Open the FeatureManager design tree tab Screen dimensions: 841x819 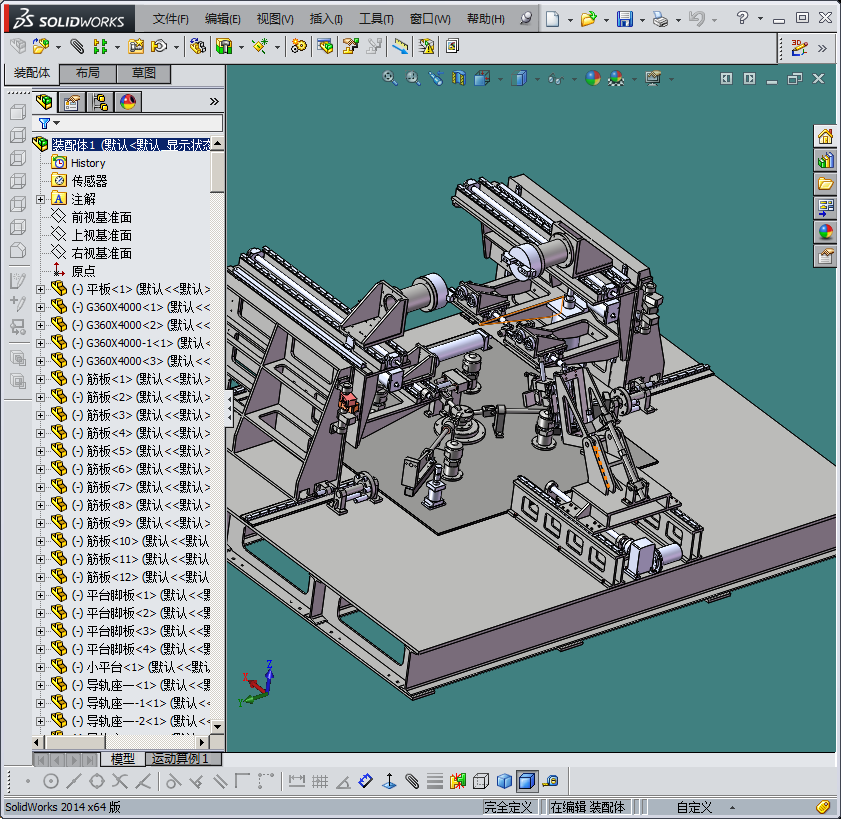[x=45, y=102]
